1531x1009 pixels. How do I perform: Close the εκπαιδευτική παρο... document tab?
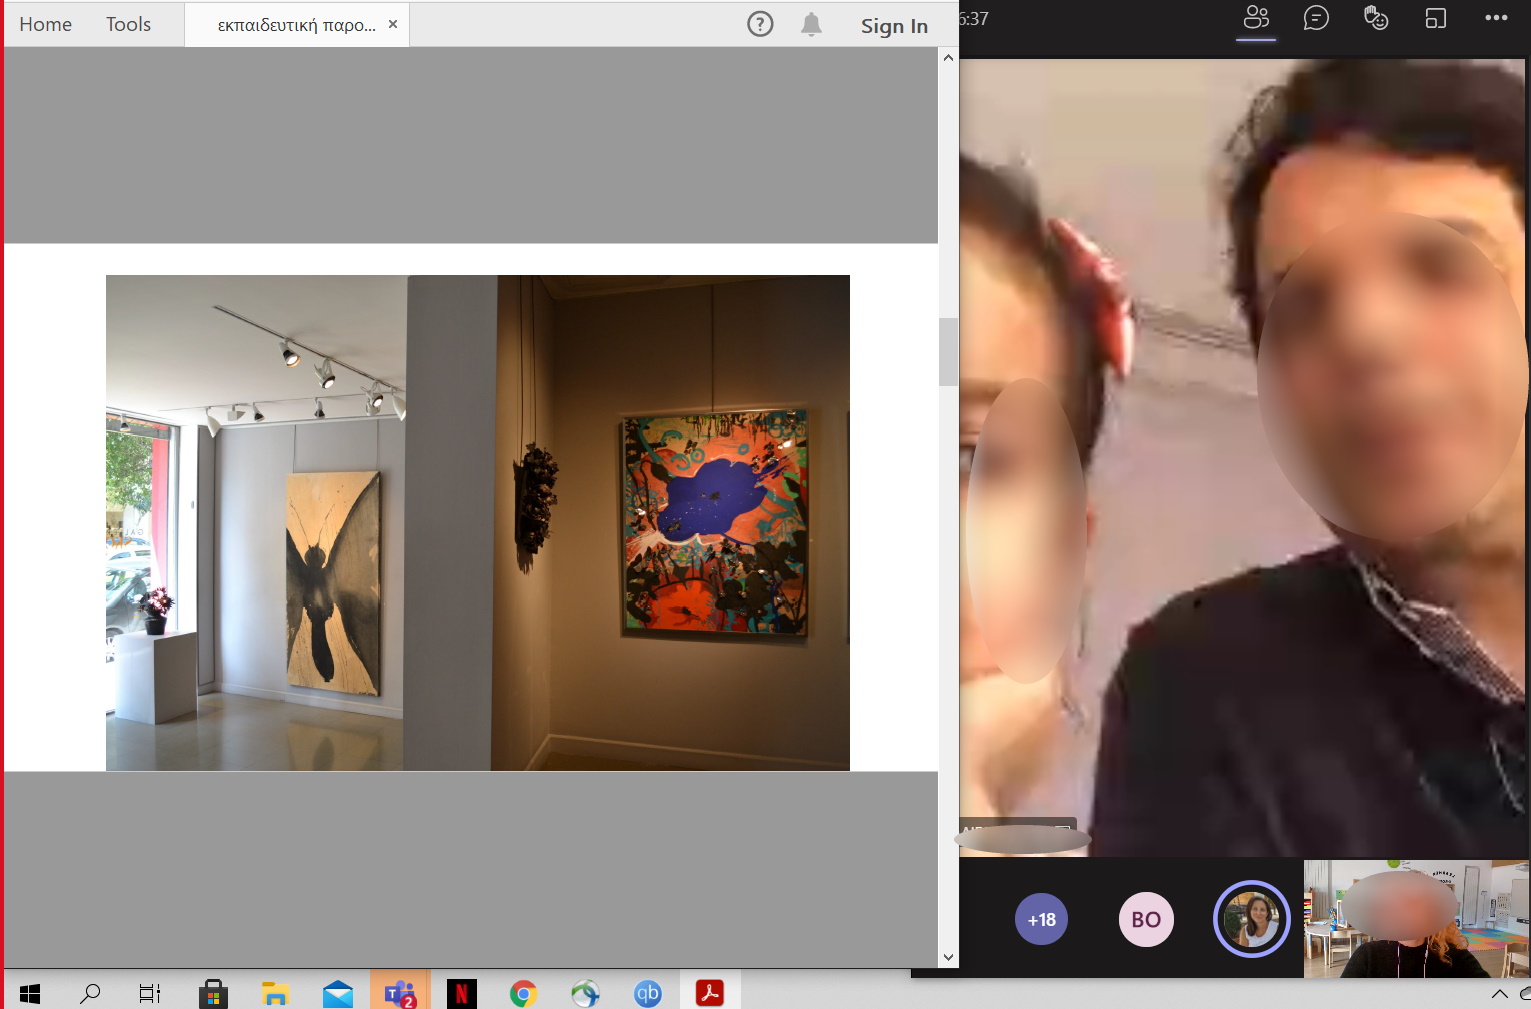393,24
